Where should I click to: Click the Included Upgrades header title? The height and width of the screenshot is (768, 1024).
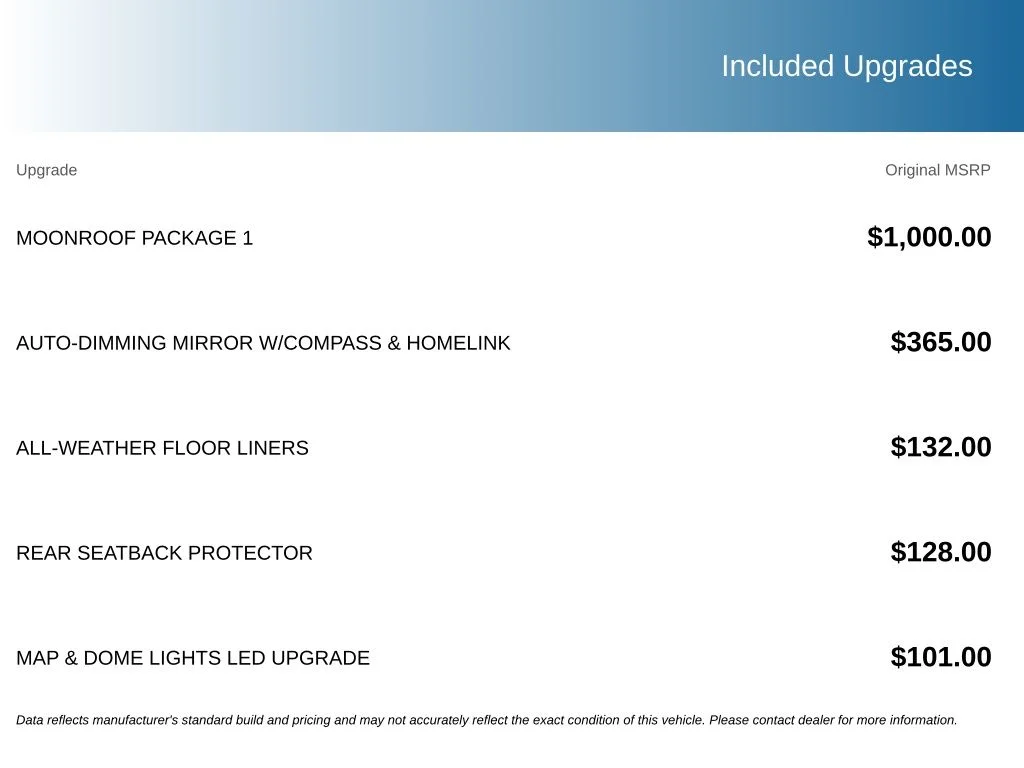pyautogui.click(x=846, y=66)
